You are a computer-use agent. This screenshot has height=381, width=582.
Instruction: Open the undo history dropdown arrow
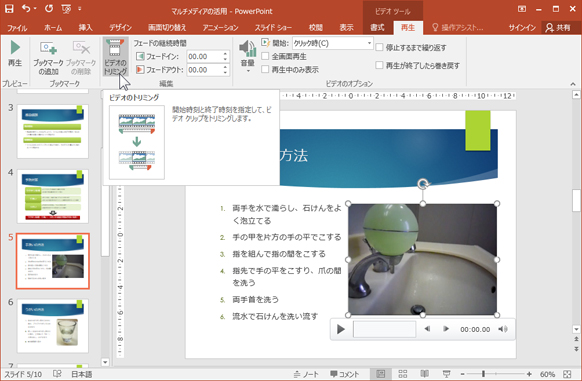click(35, 9)
